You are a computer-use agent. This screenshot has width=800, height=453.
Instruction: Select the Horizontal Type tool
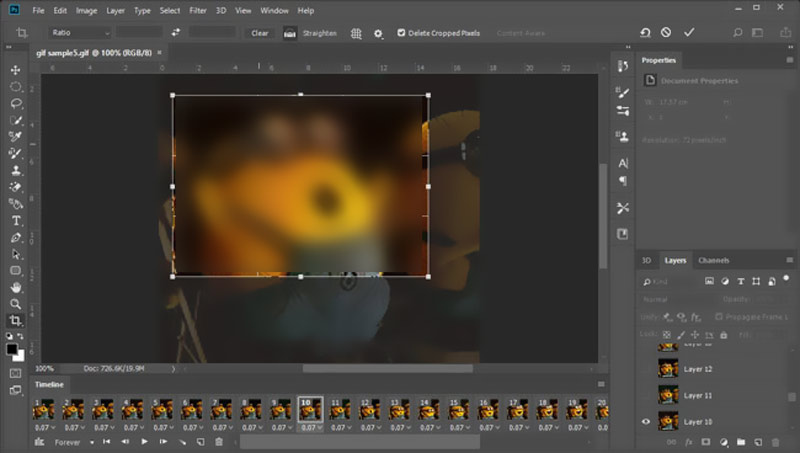tap(15, 220)
